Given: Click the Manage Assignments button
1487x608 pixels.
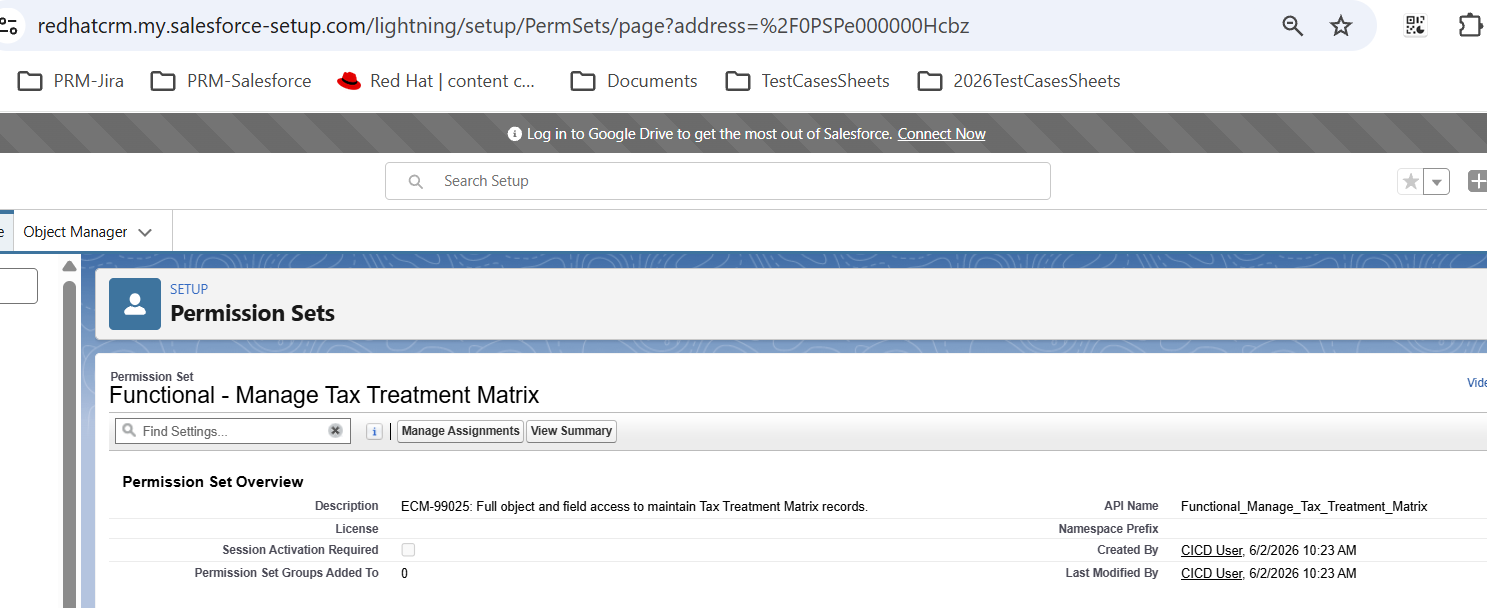Looking at the screenshot, I should pos(460,431).
